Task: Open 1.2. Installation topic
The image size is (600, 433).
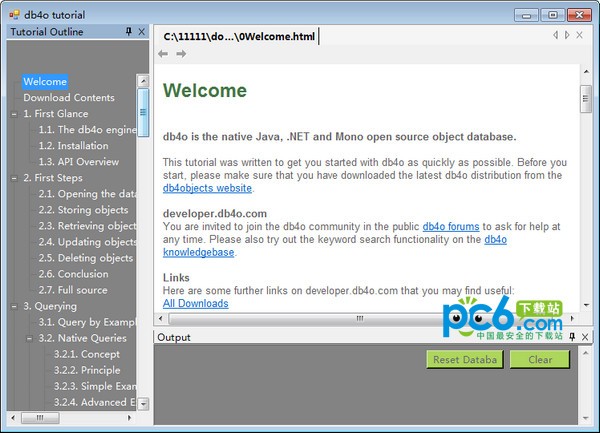Action: [73, 146]
